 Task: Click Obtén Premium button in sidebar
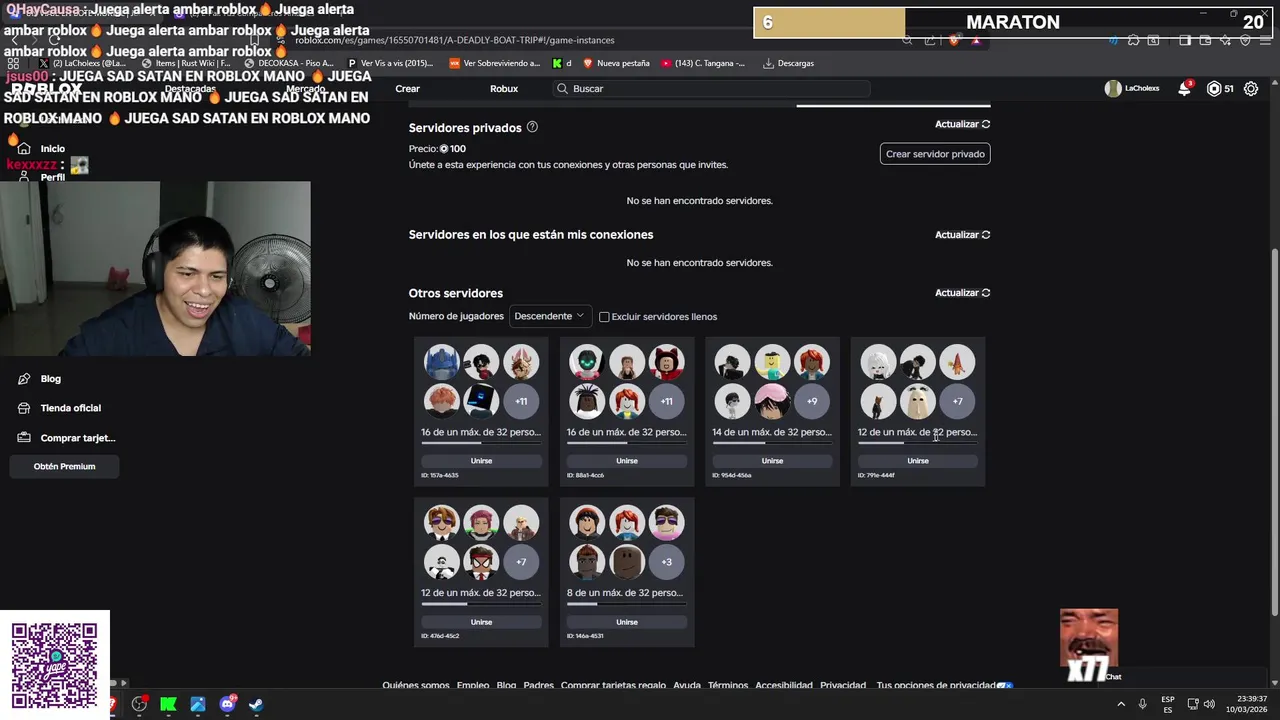[x=64, y=466]
